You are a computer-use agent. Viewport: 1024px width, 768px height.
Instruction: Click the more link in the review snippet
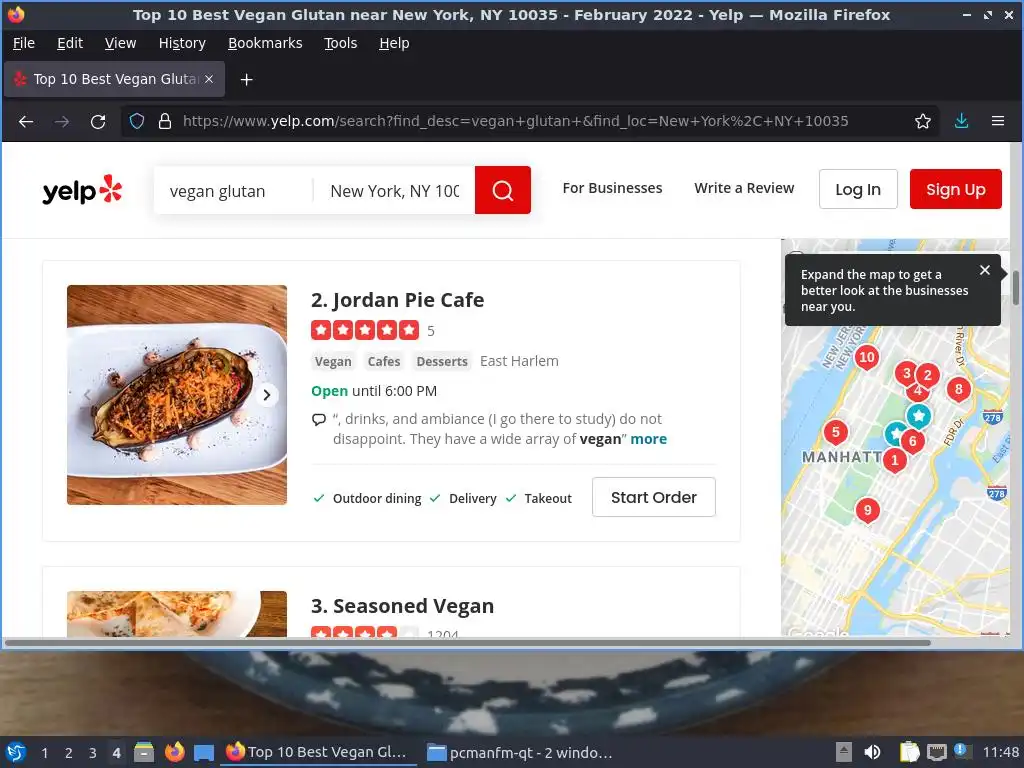648,439
